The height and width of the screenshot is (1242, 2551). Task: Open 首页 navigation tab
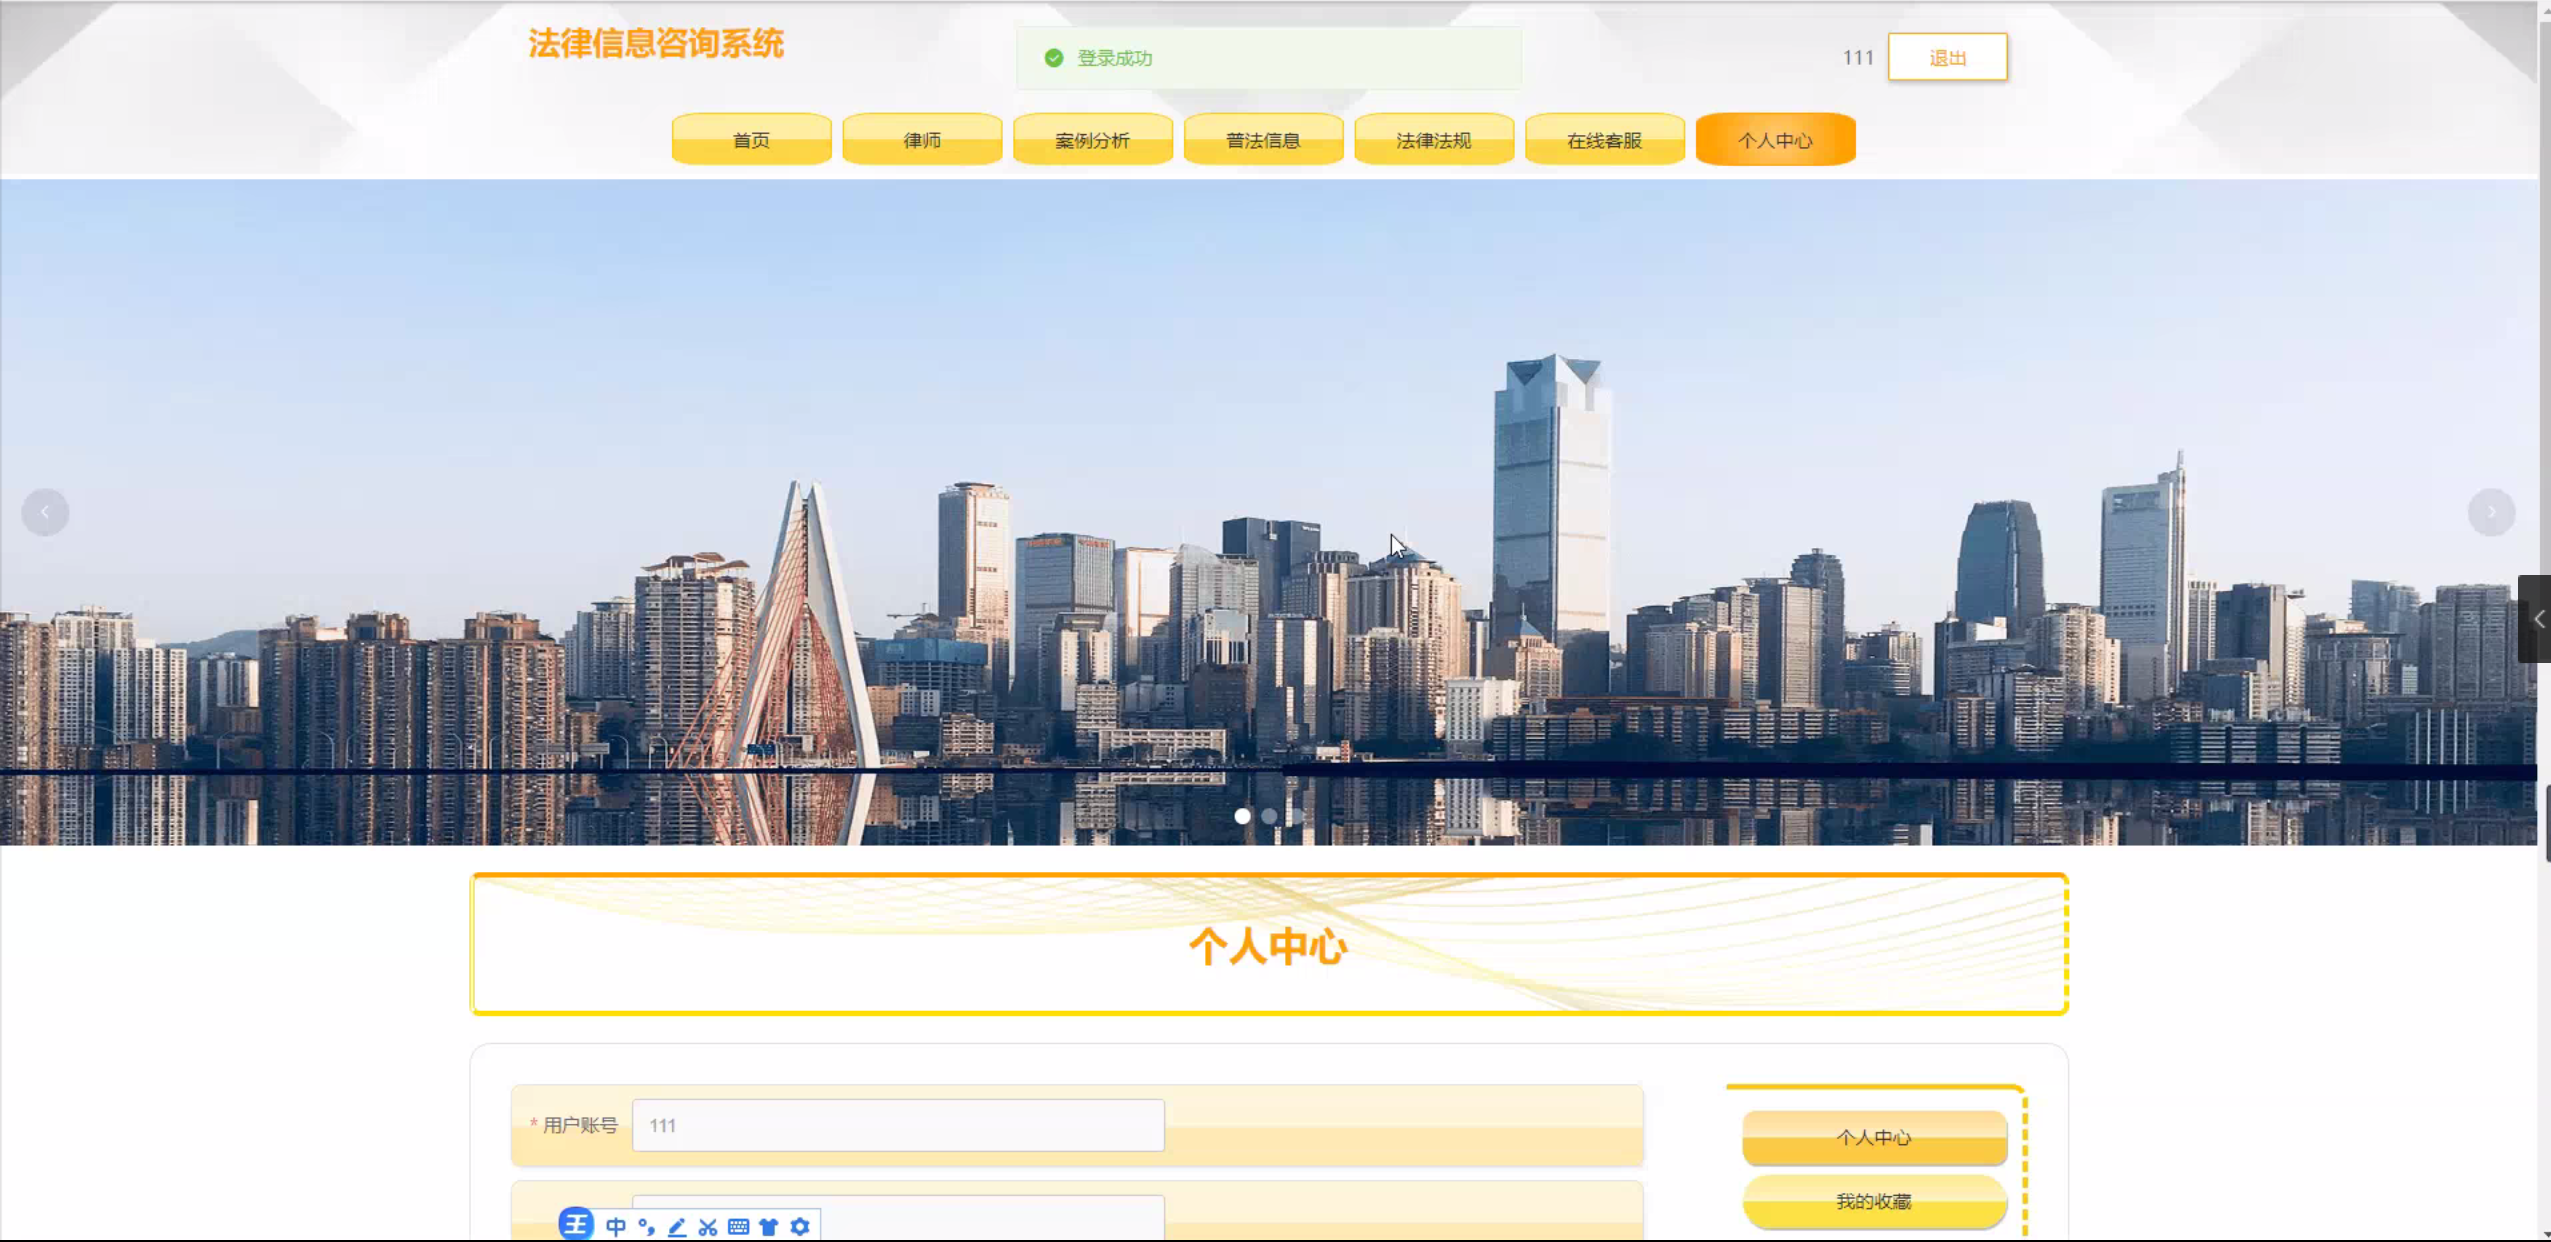pos(751,140)
